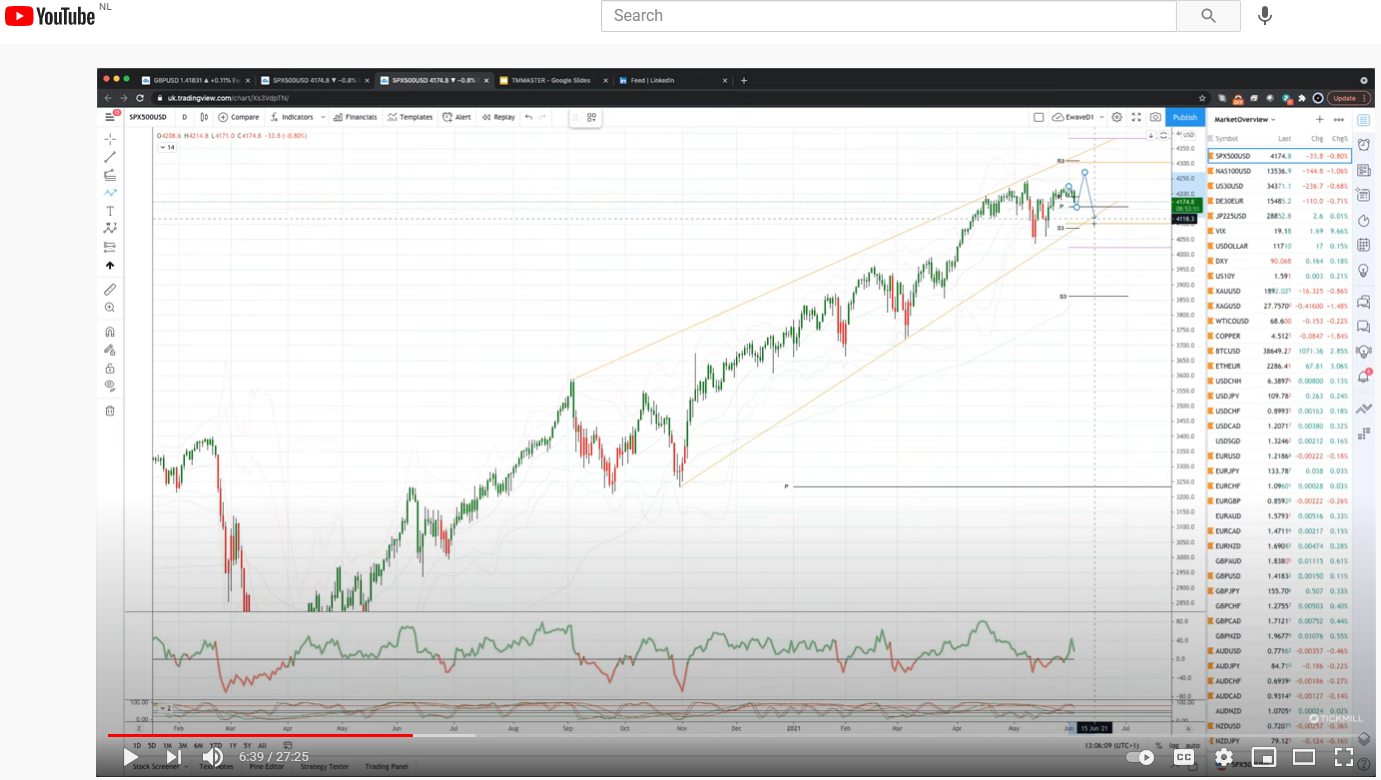
Task: Open watchlist more options menu
Action: pos(1338,119)
